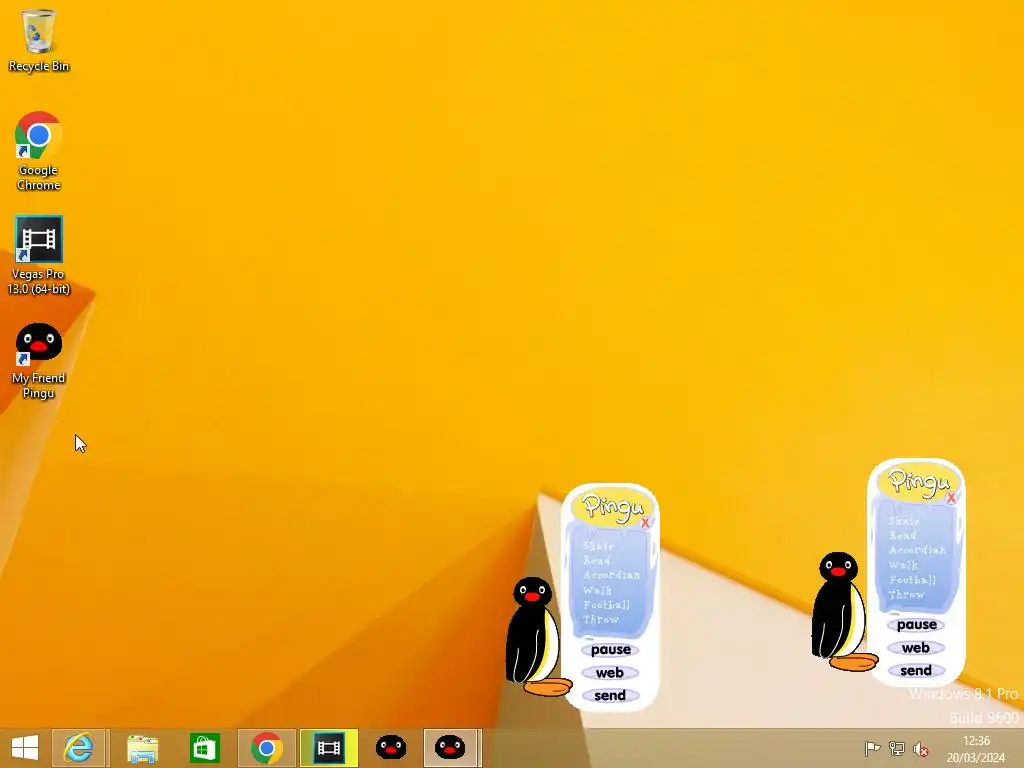Choose Skate in the right Pingu panel

[904, 521]
